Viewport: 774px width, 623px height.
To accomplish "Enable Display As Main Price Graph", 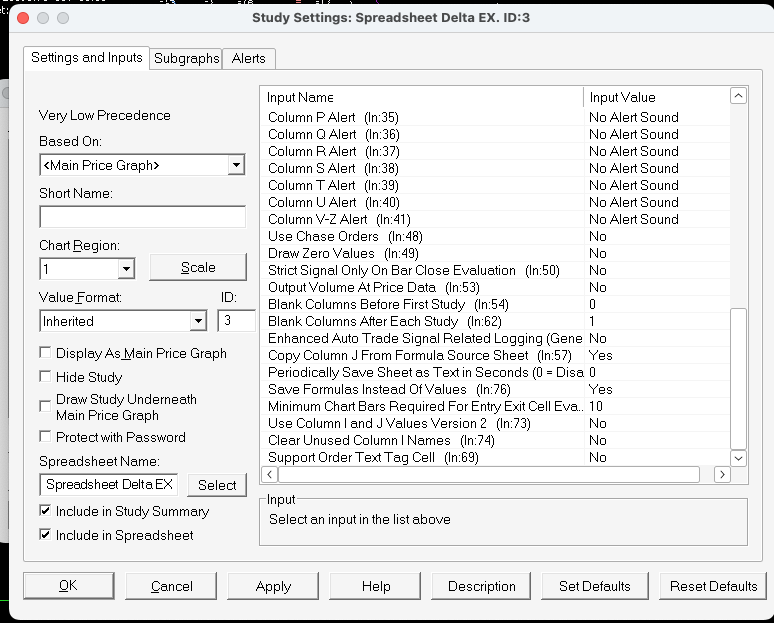I will tap(46, 353).
